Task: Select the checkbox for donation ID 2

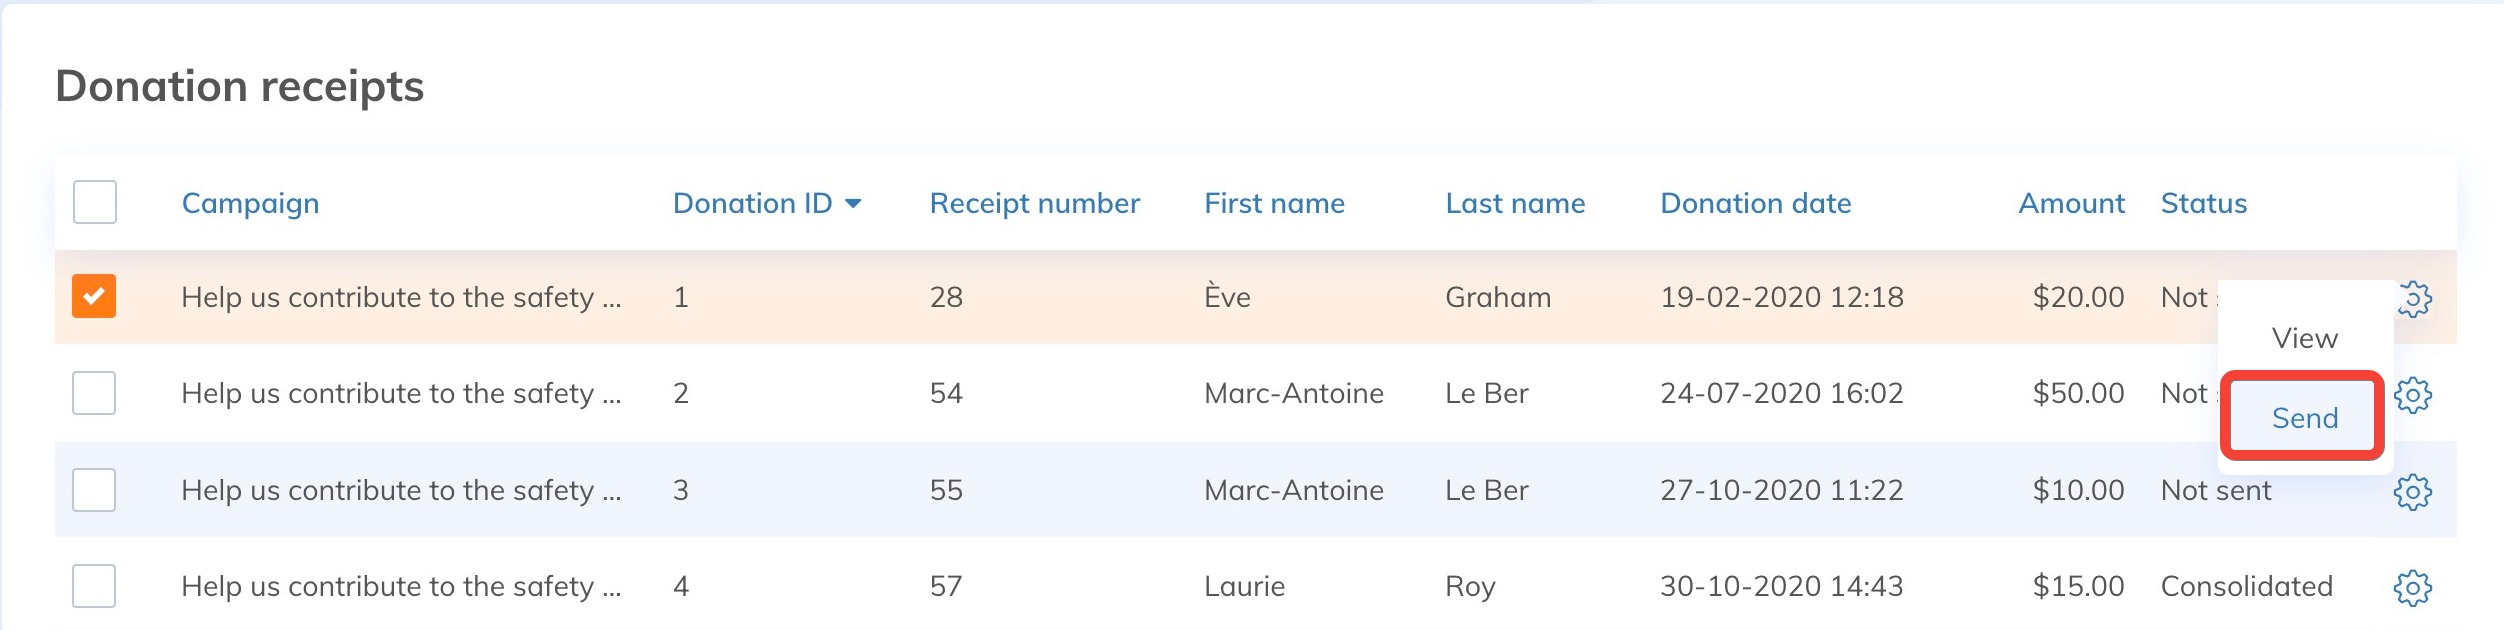Action: (x=94, y=393)
